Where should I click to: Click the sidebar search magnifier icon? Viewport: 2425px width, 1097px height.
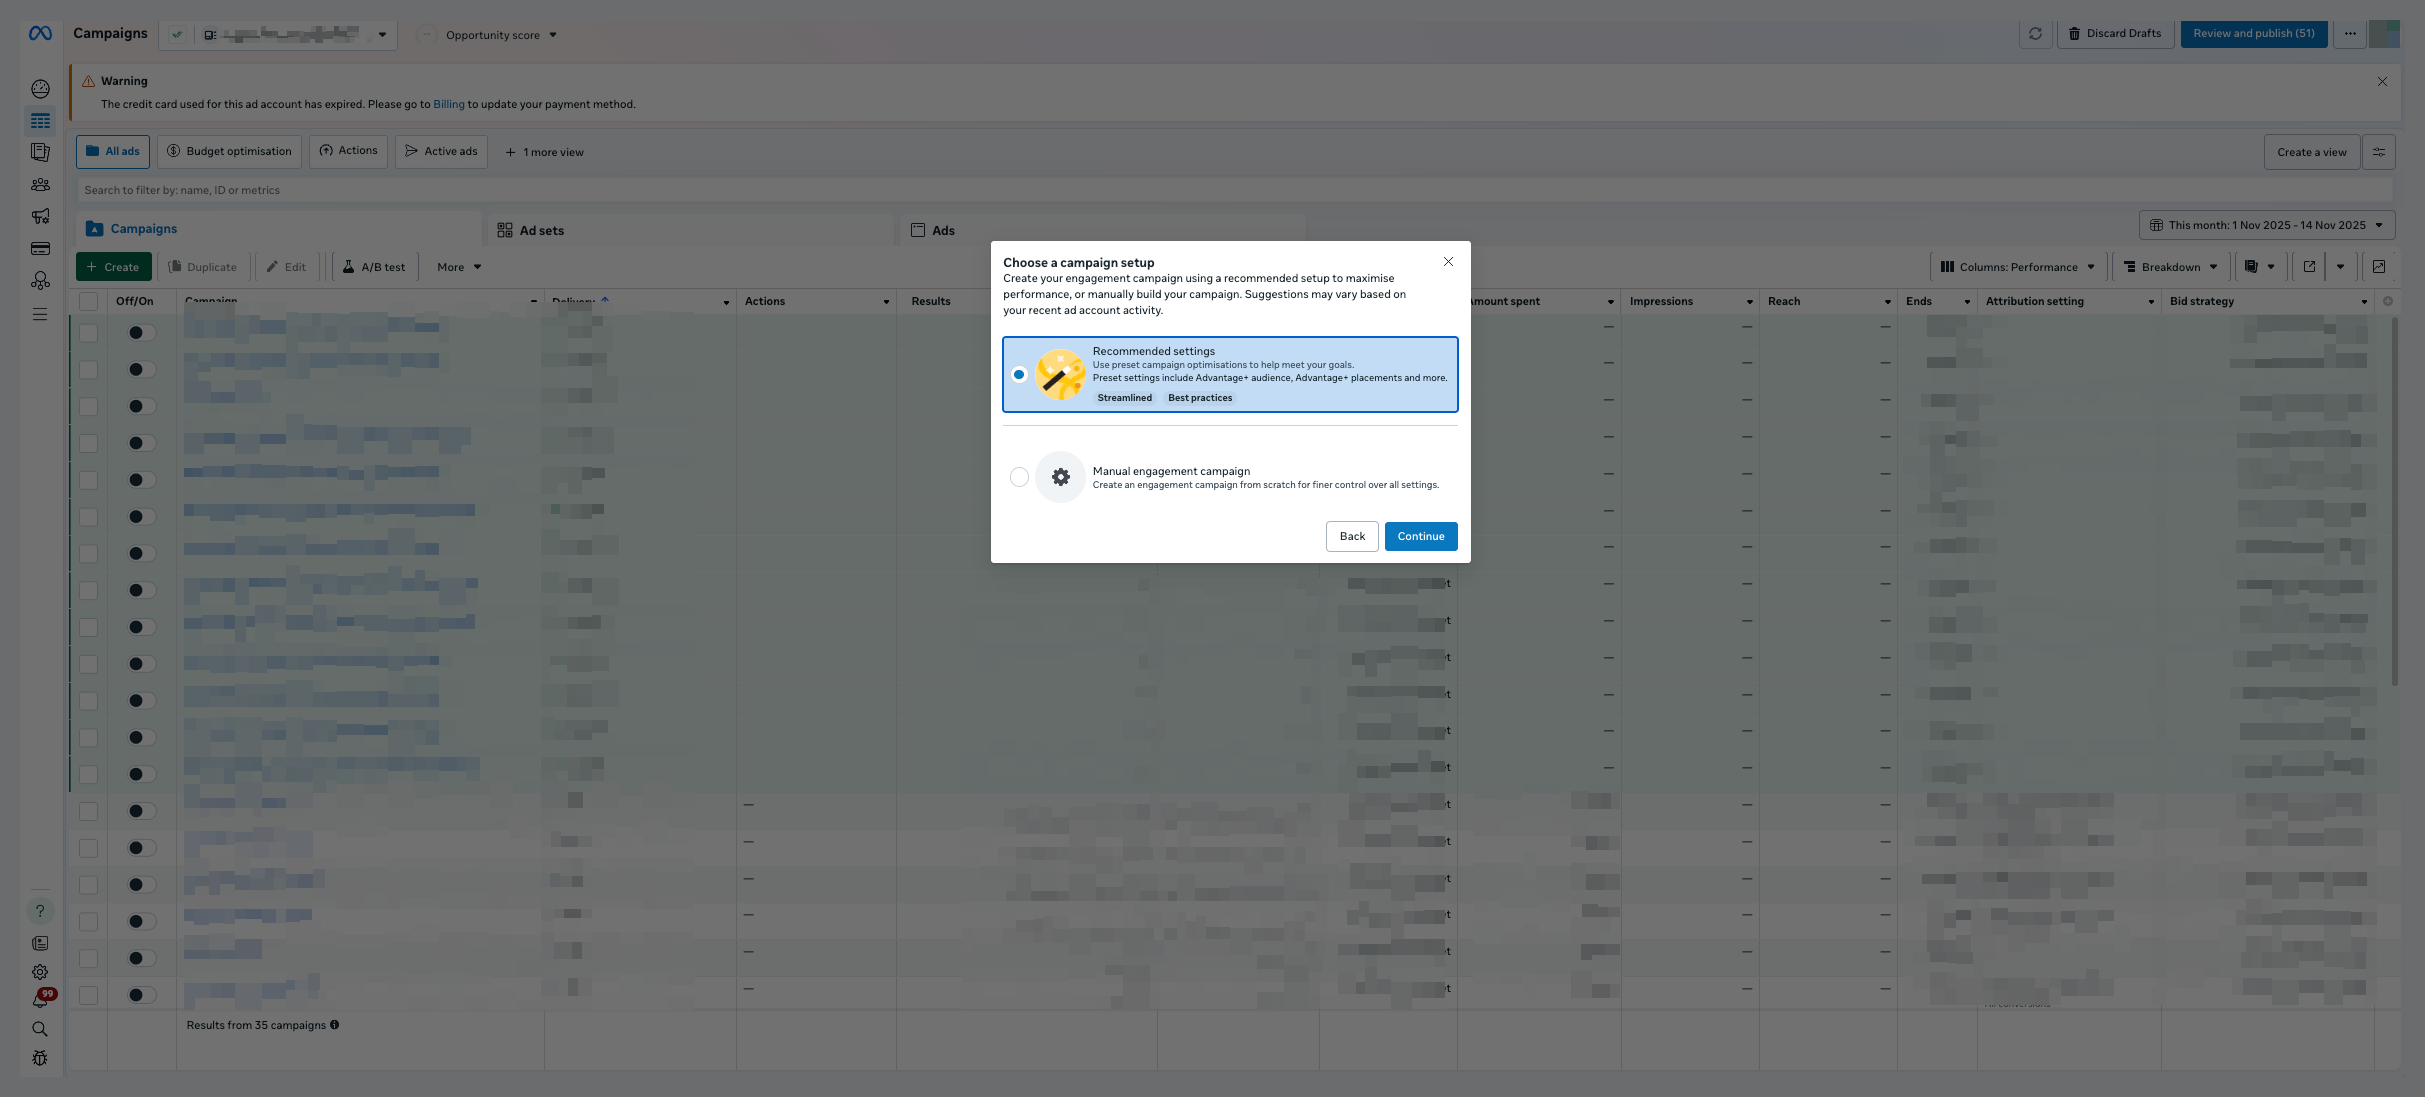tap(40, 1029)
